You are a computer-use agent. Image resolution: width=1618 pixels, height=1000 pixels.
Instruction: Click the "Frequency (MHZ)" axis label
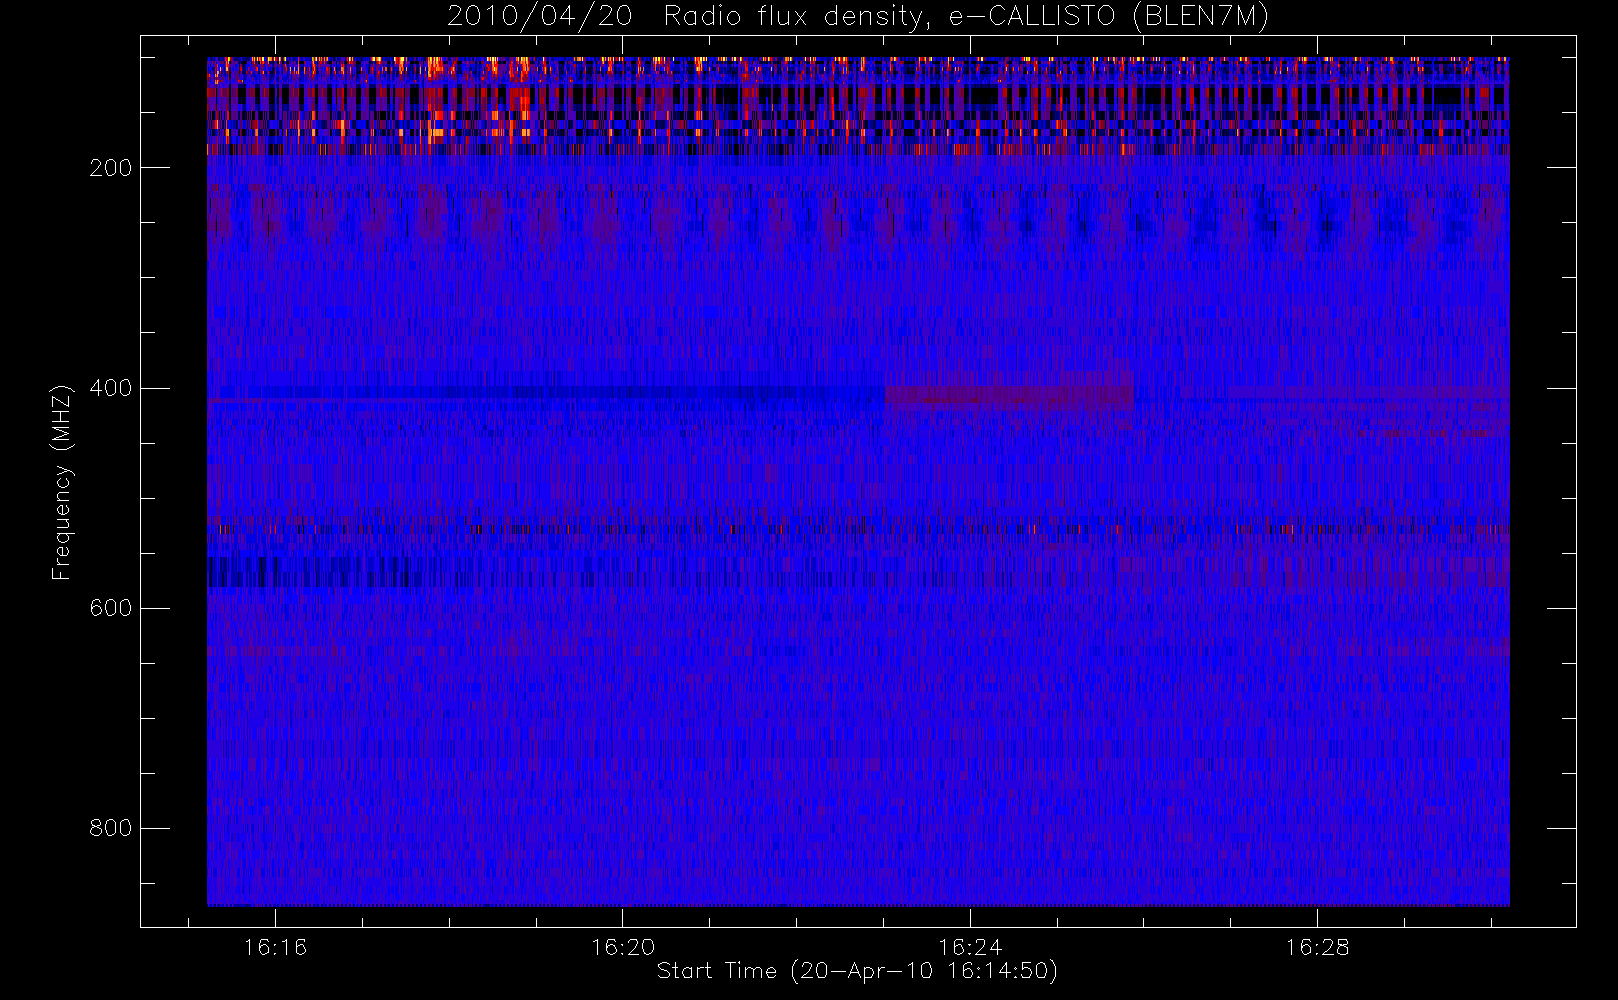pos(62,482)
